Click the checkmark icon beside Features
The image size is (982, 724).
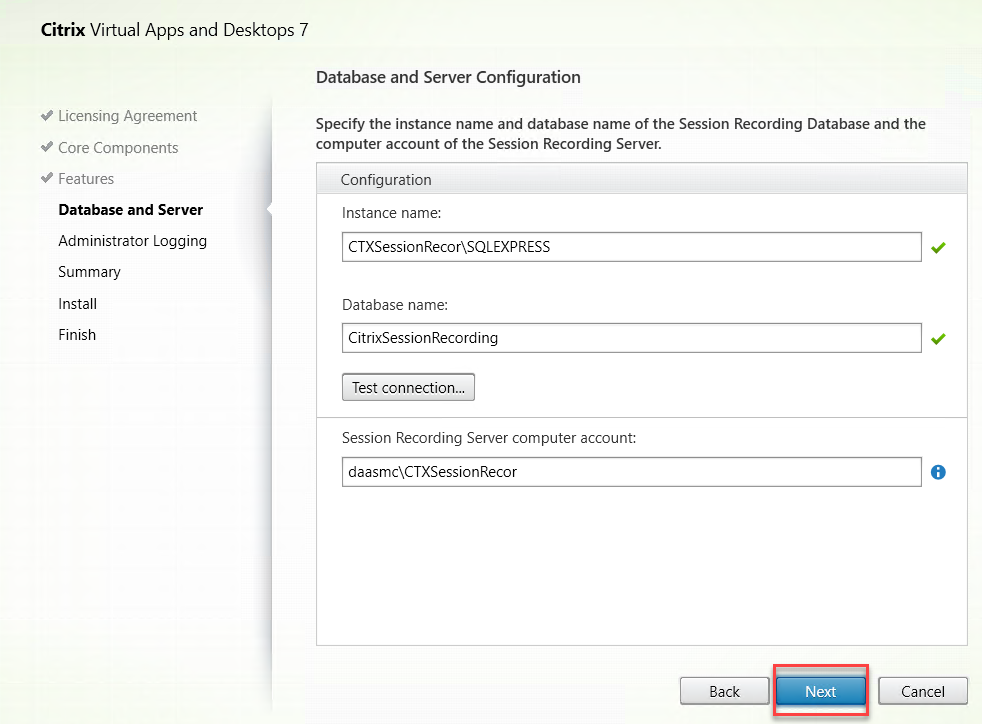tap(47, 178)
